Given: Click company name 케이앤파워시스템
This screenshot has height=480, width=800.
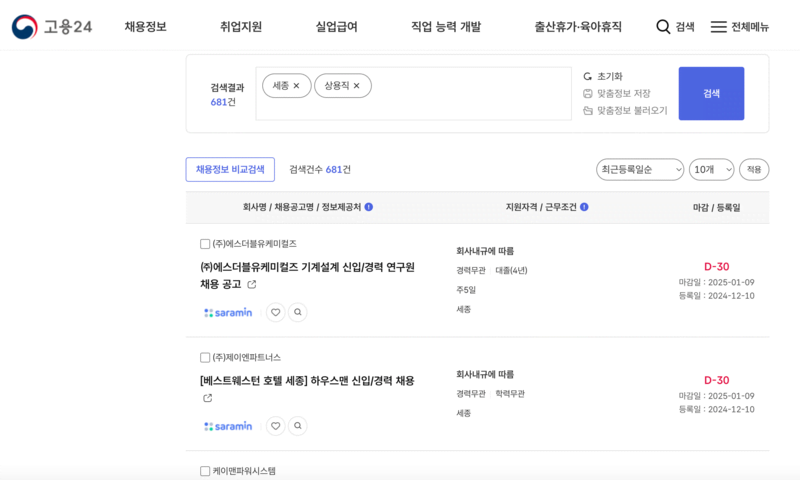Looking at the screenshot, I should tap(244, 471).
